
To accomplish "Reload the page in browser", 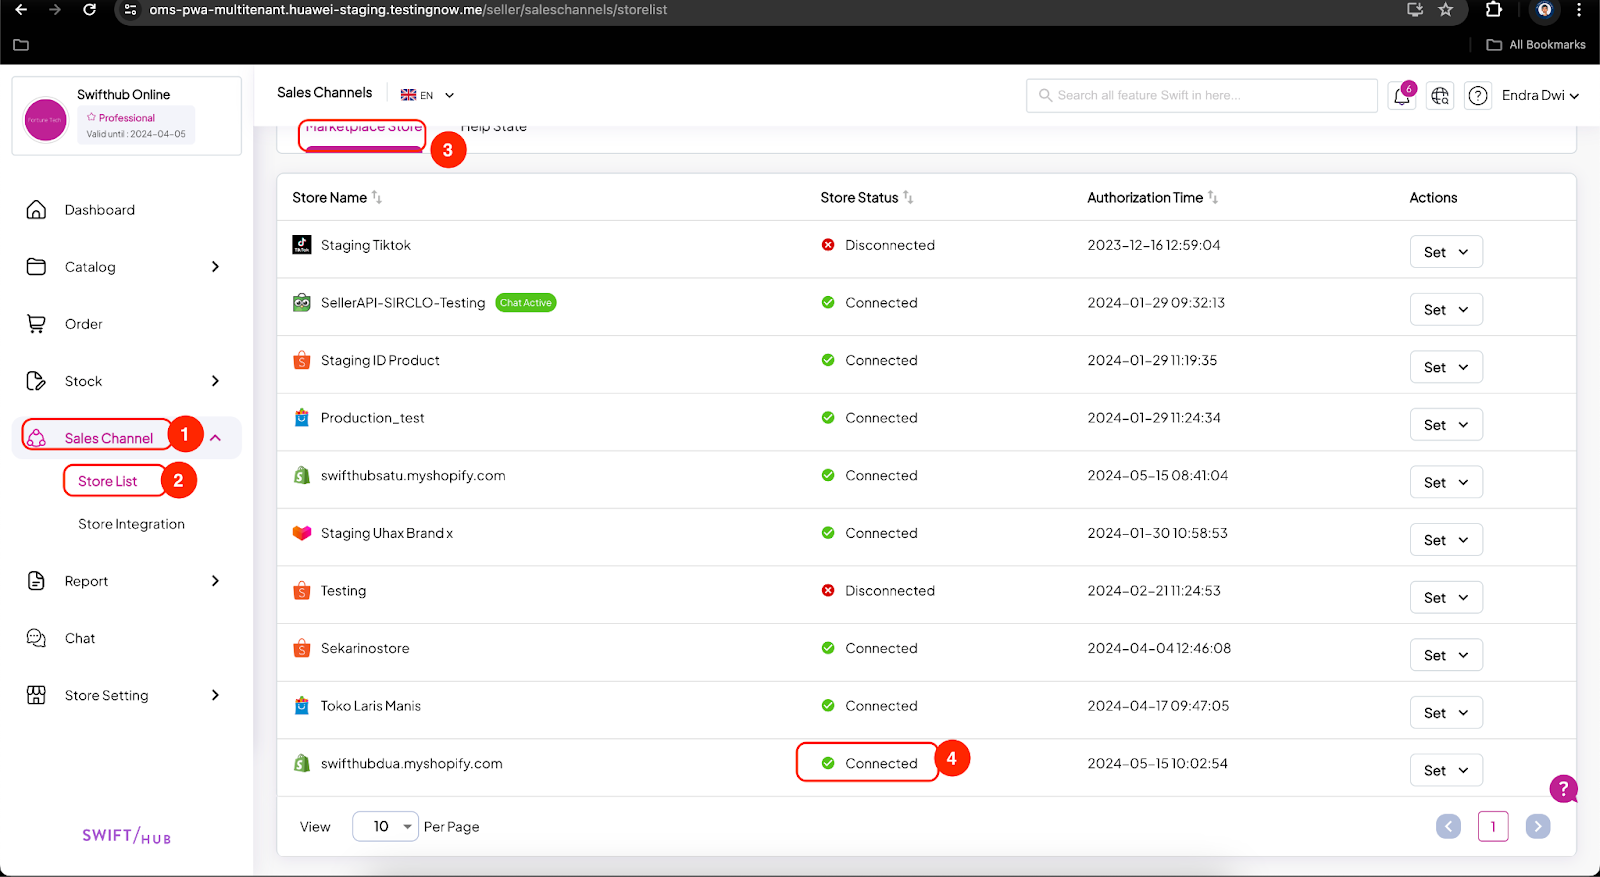I will [89, 10].
